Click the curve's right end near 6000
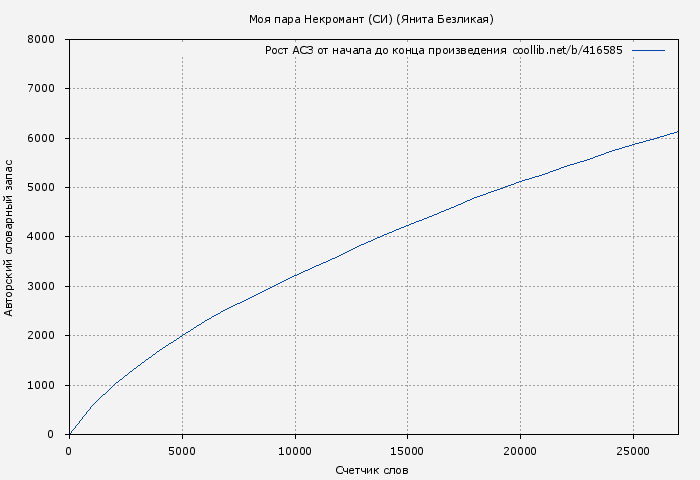700x480 pixels. (676, 132)
